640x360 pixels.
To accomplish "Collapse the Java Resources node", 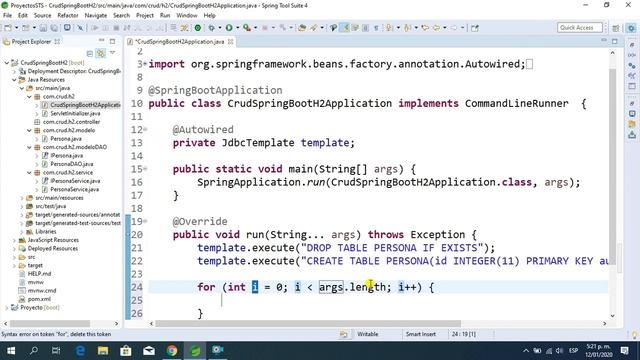I will click(x=14, y=80).
